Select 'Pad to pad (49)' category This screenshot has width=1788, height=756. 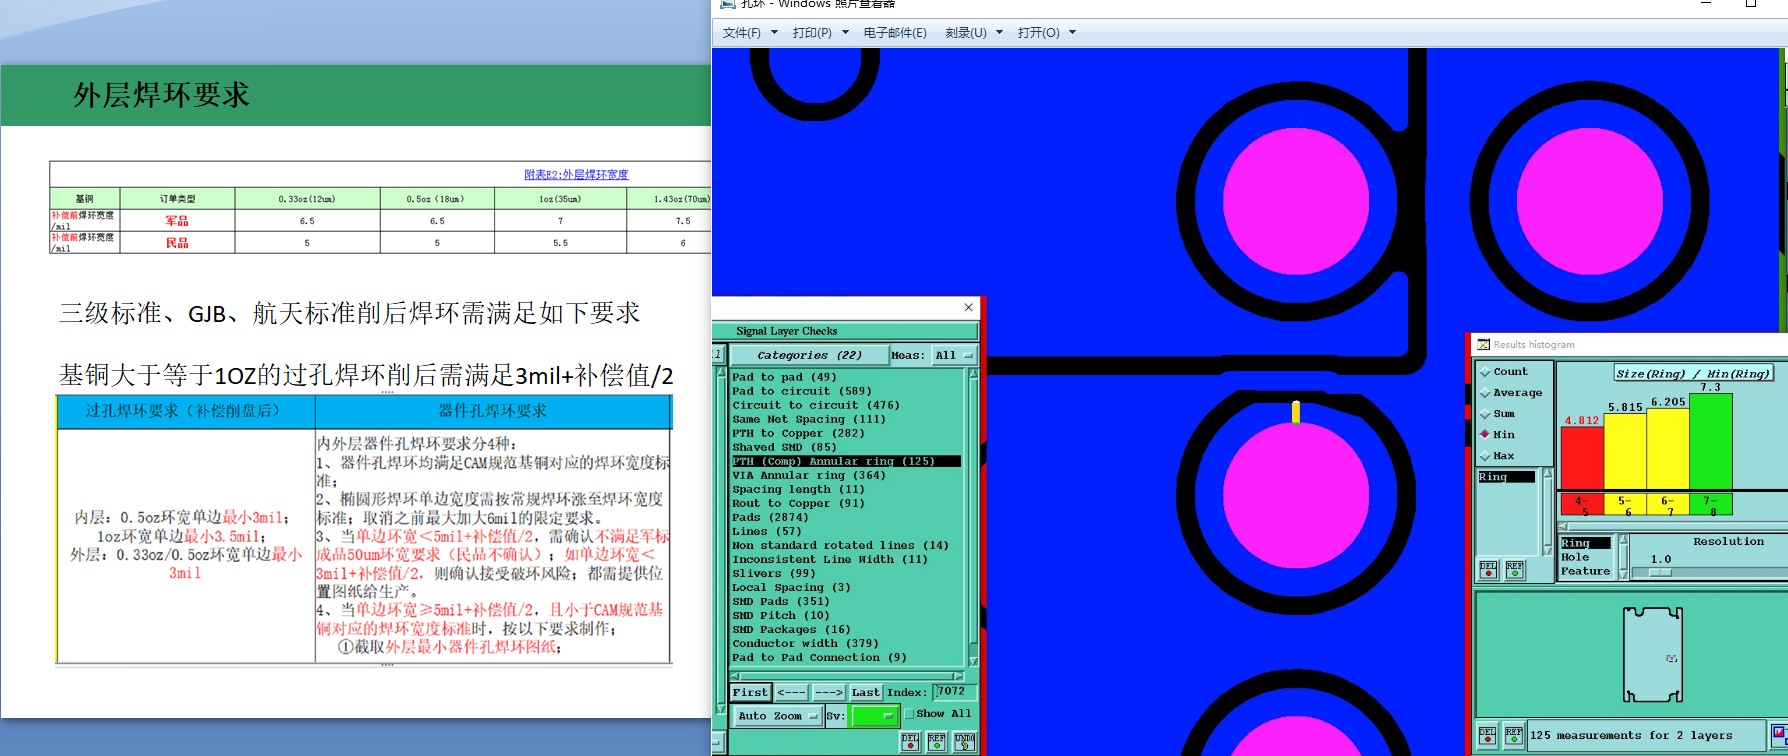pyautogui.click(x=784, y=377)
